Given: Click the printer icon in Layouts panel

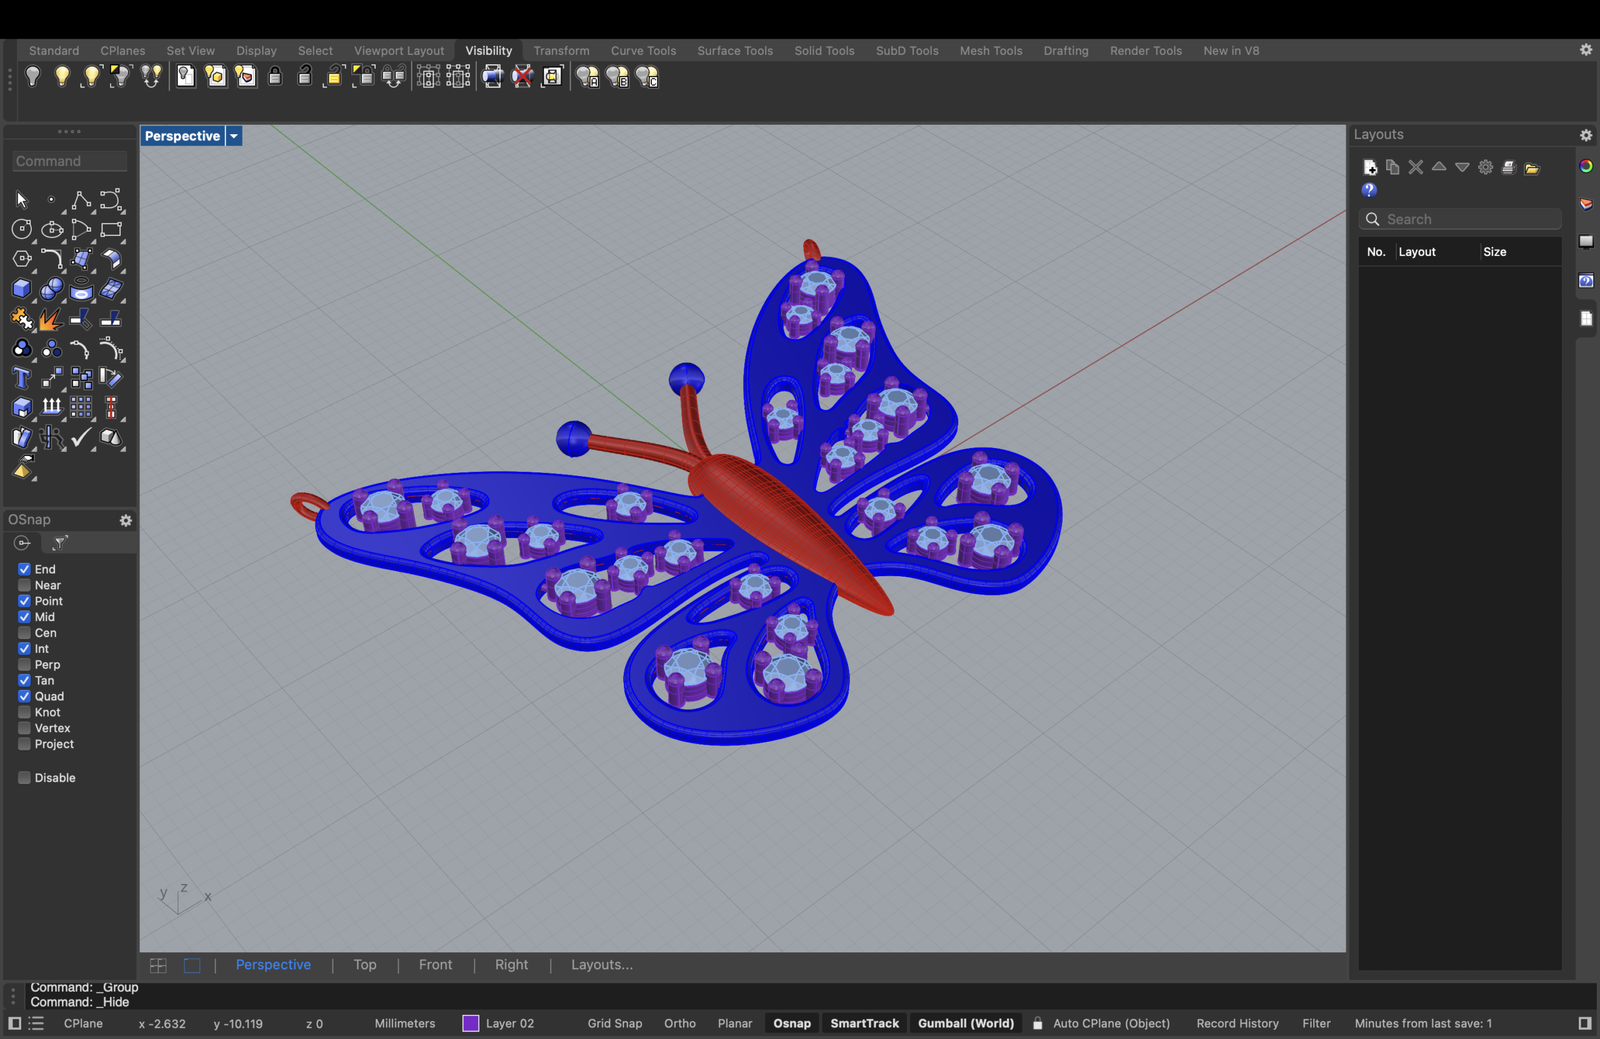Looking at the screenshot, I should coord(1508,167).
